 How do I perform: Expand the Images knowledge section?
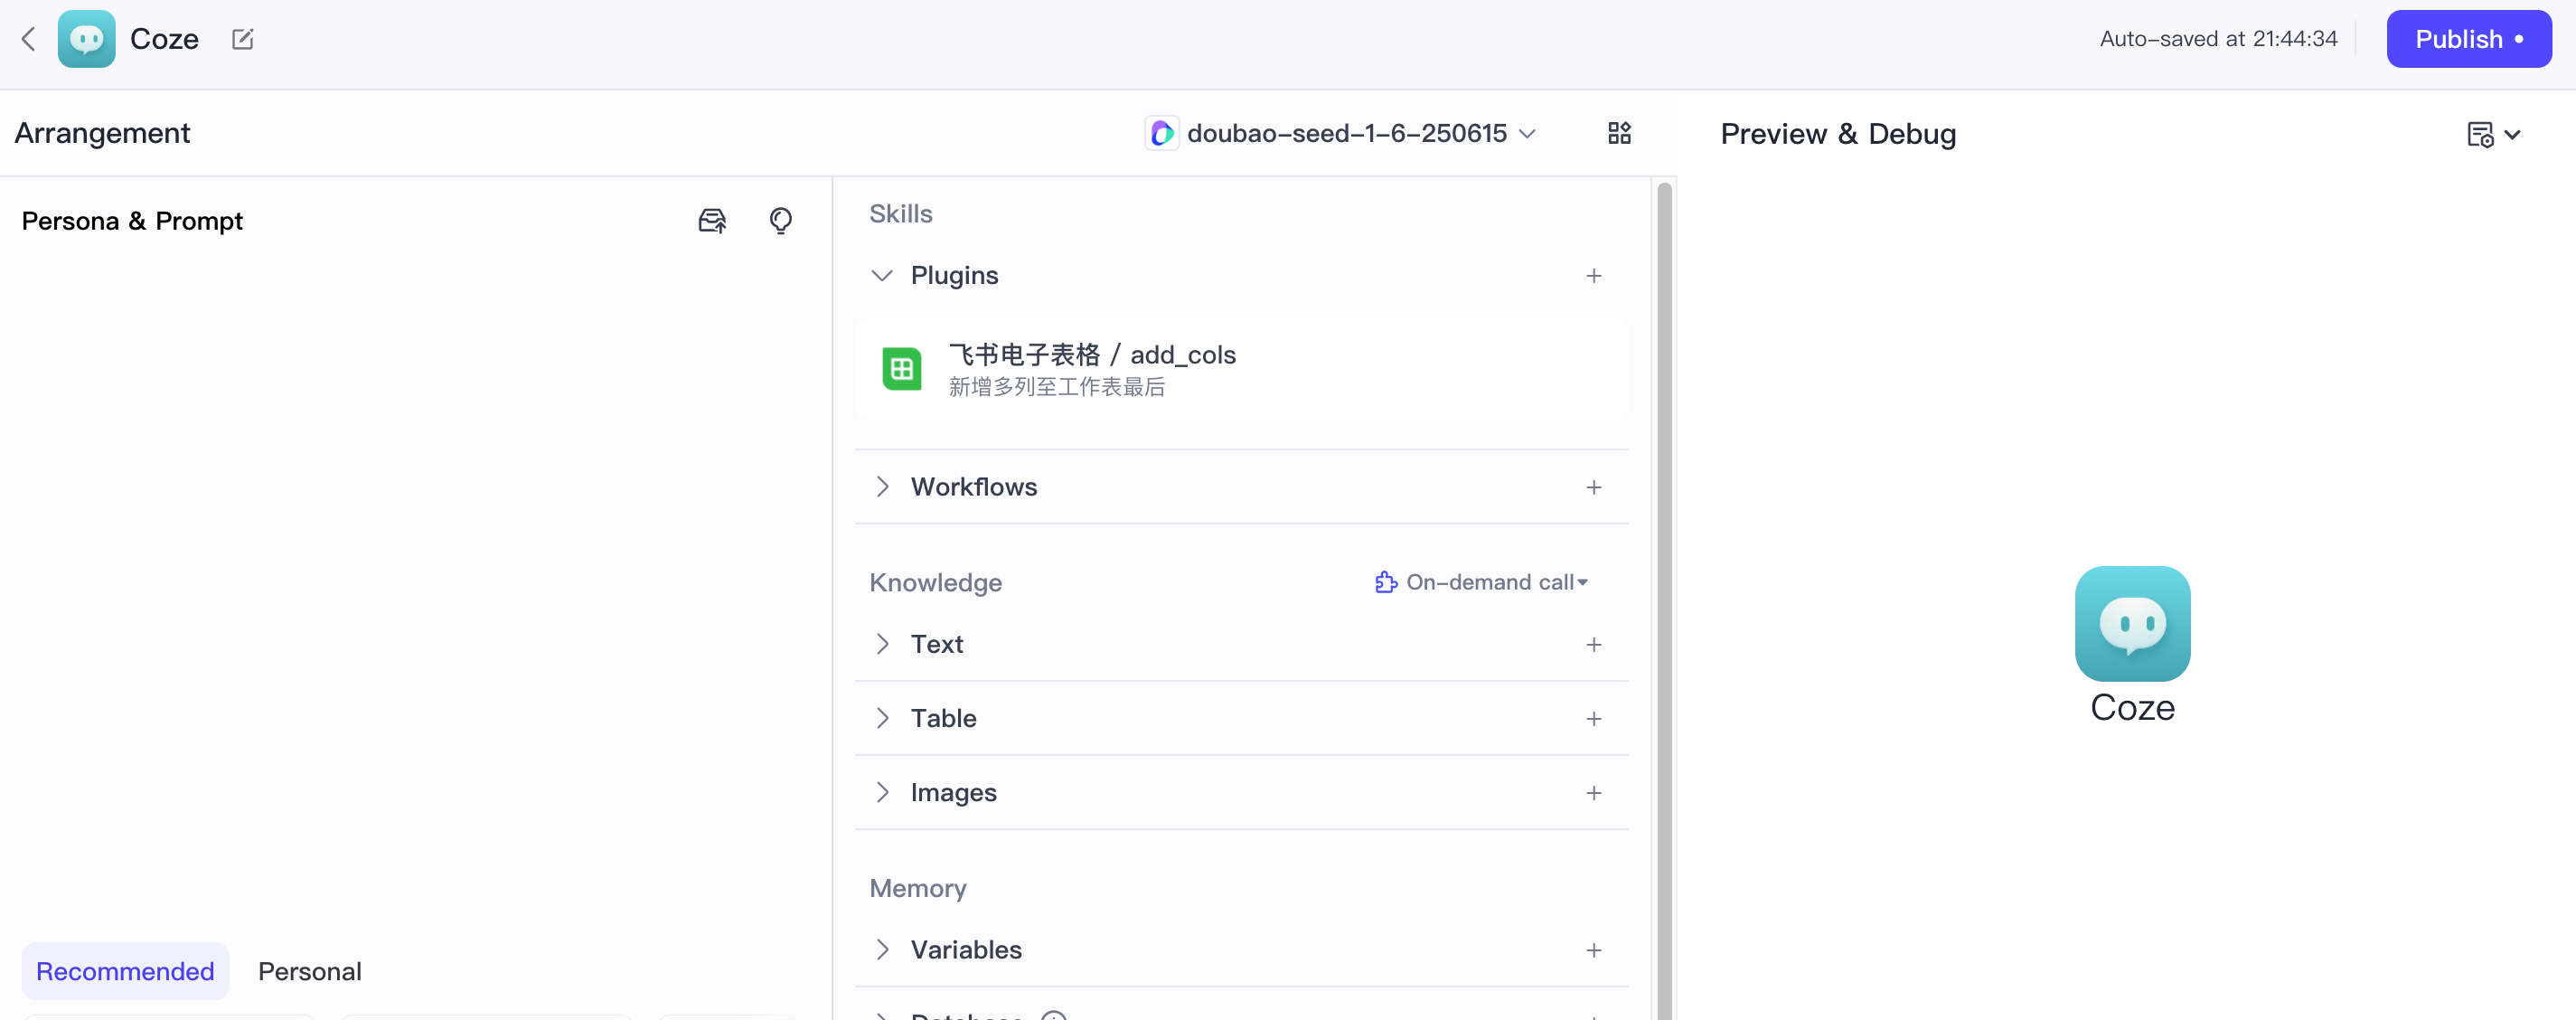tap(881, 793)
